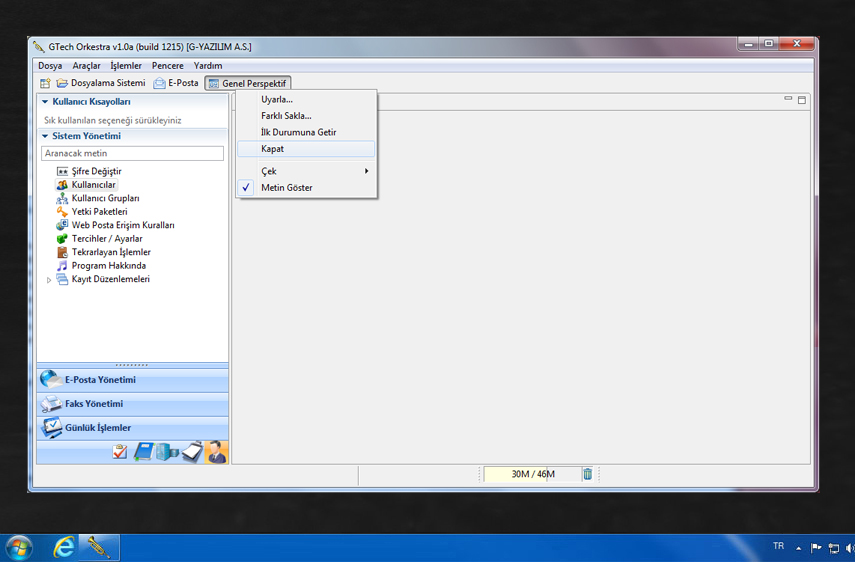Select the Web Posta Erişim Kuralları icon
The height and width of the screenshot is (562, 855).
click(62, 226)
